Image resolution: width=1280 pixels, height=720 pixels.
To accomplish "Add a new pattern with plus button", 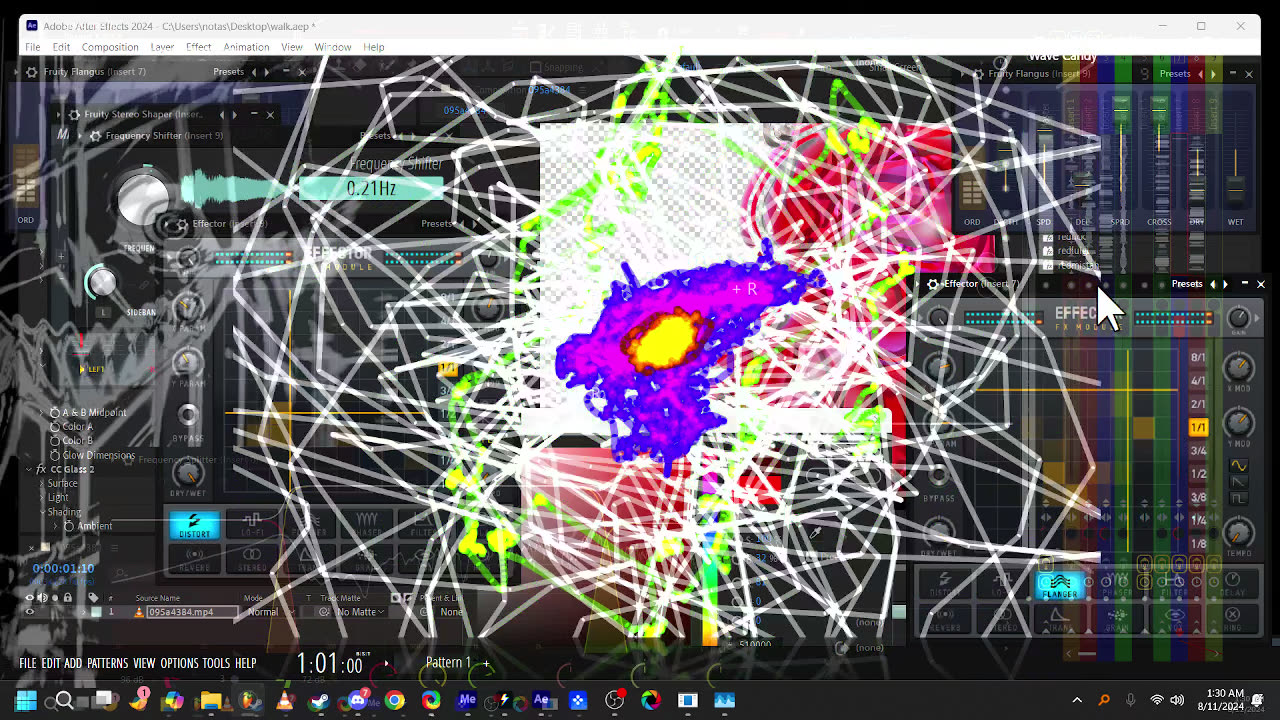I will tap(487, 663).
